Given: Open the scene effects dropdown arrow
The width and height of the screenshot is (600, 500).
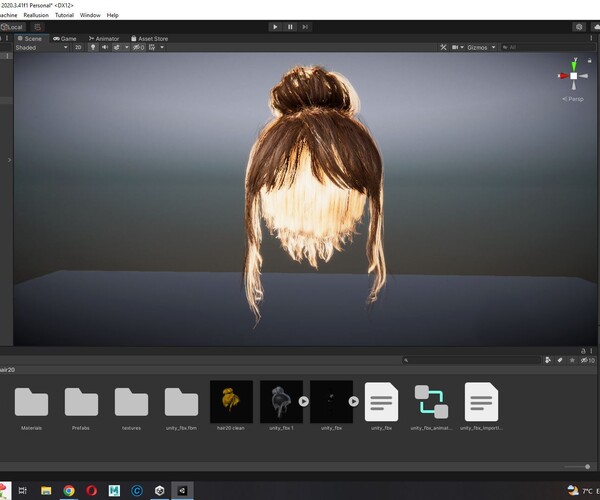Looking at the screenshot, I should (126, 47).
